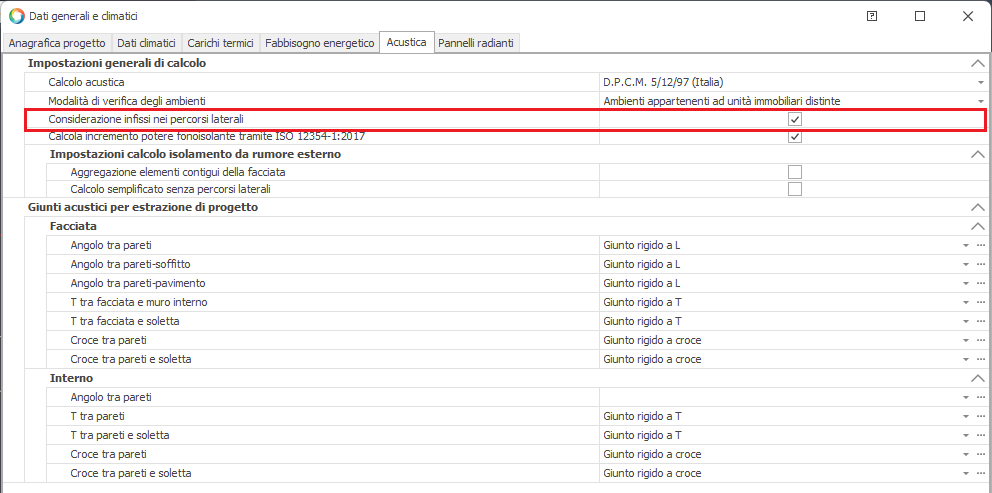Screen dimensions: 992x493
Task: Disable Considerazione infissi nei percorsi laterali checkbox
Action: (x=795, y=119)
